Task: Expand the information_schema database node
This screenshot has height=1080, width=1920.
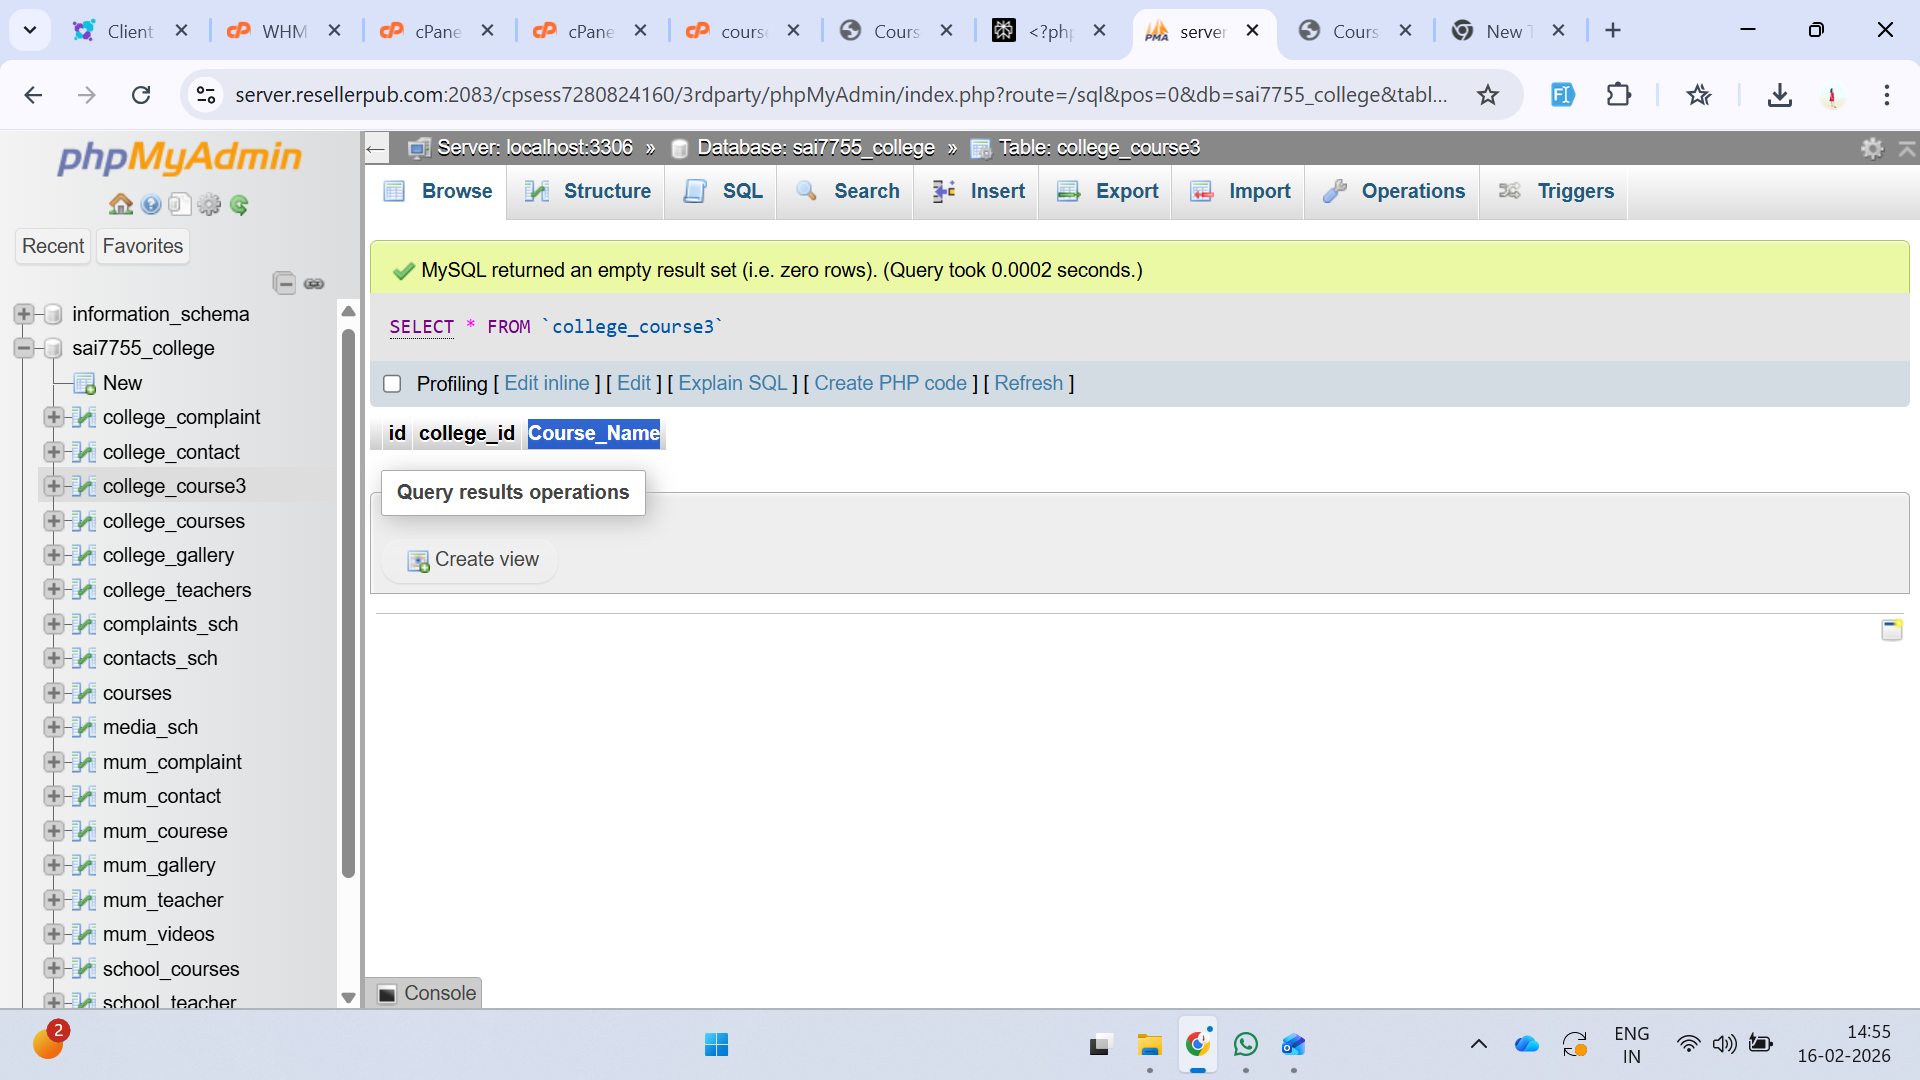Action: pyautogui.click(x=23, y=314)
